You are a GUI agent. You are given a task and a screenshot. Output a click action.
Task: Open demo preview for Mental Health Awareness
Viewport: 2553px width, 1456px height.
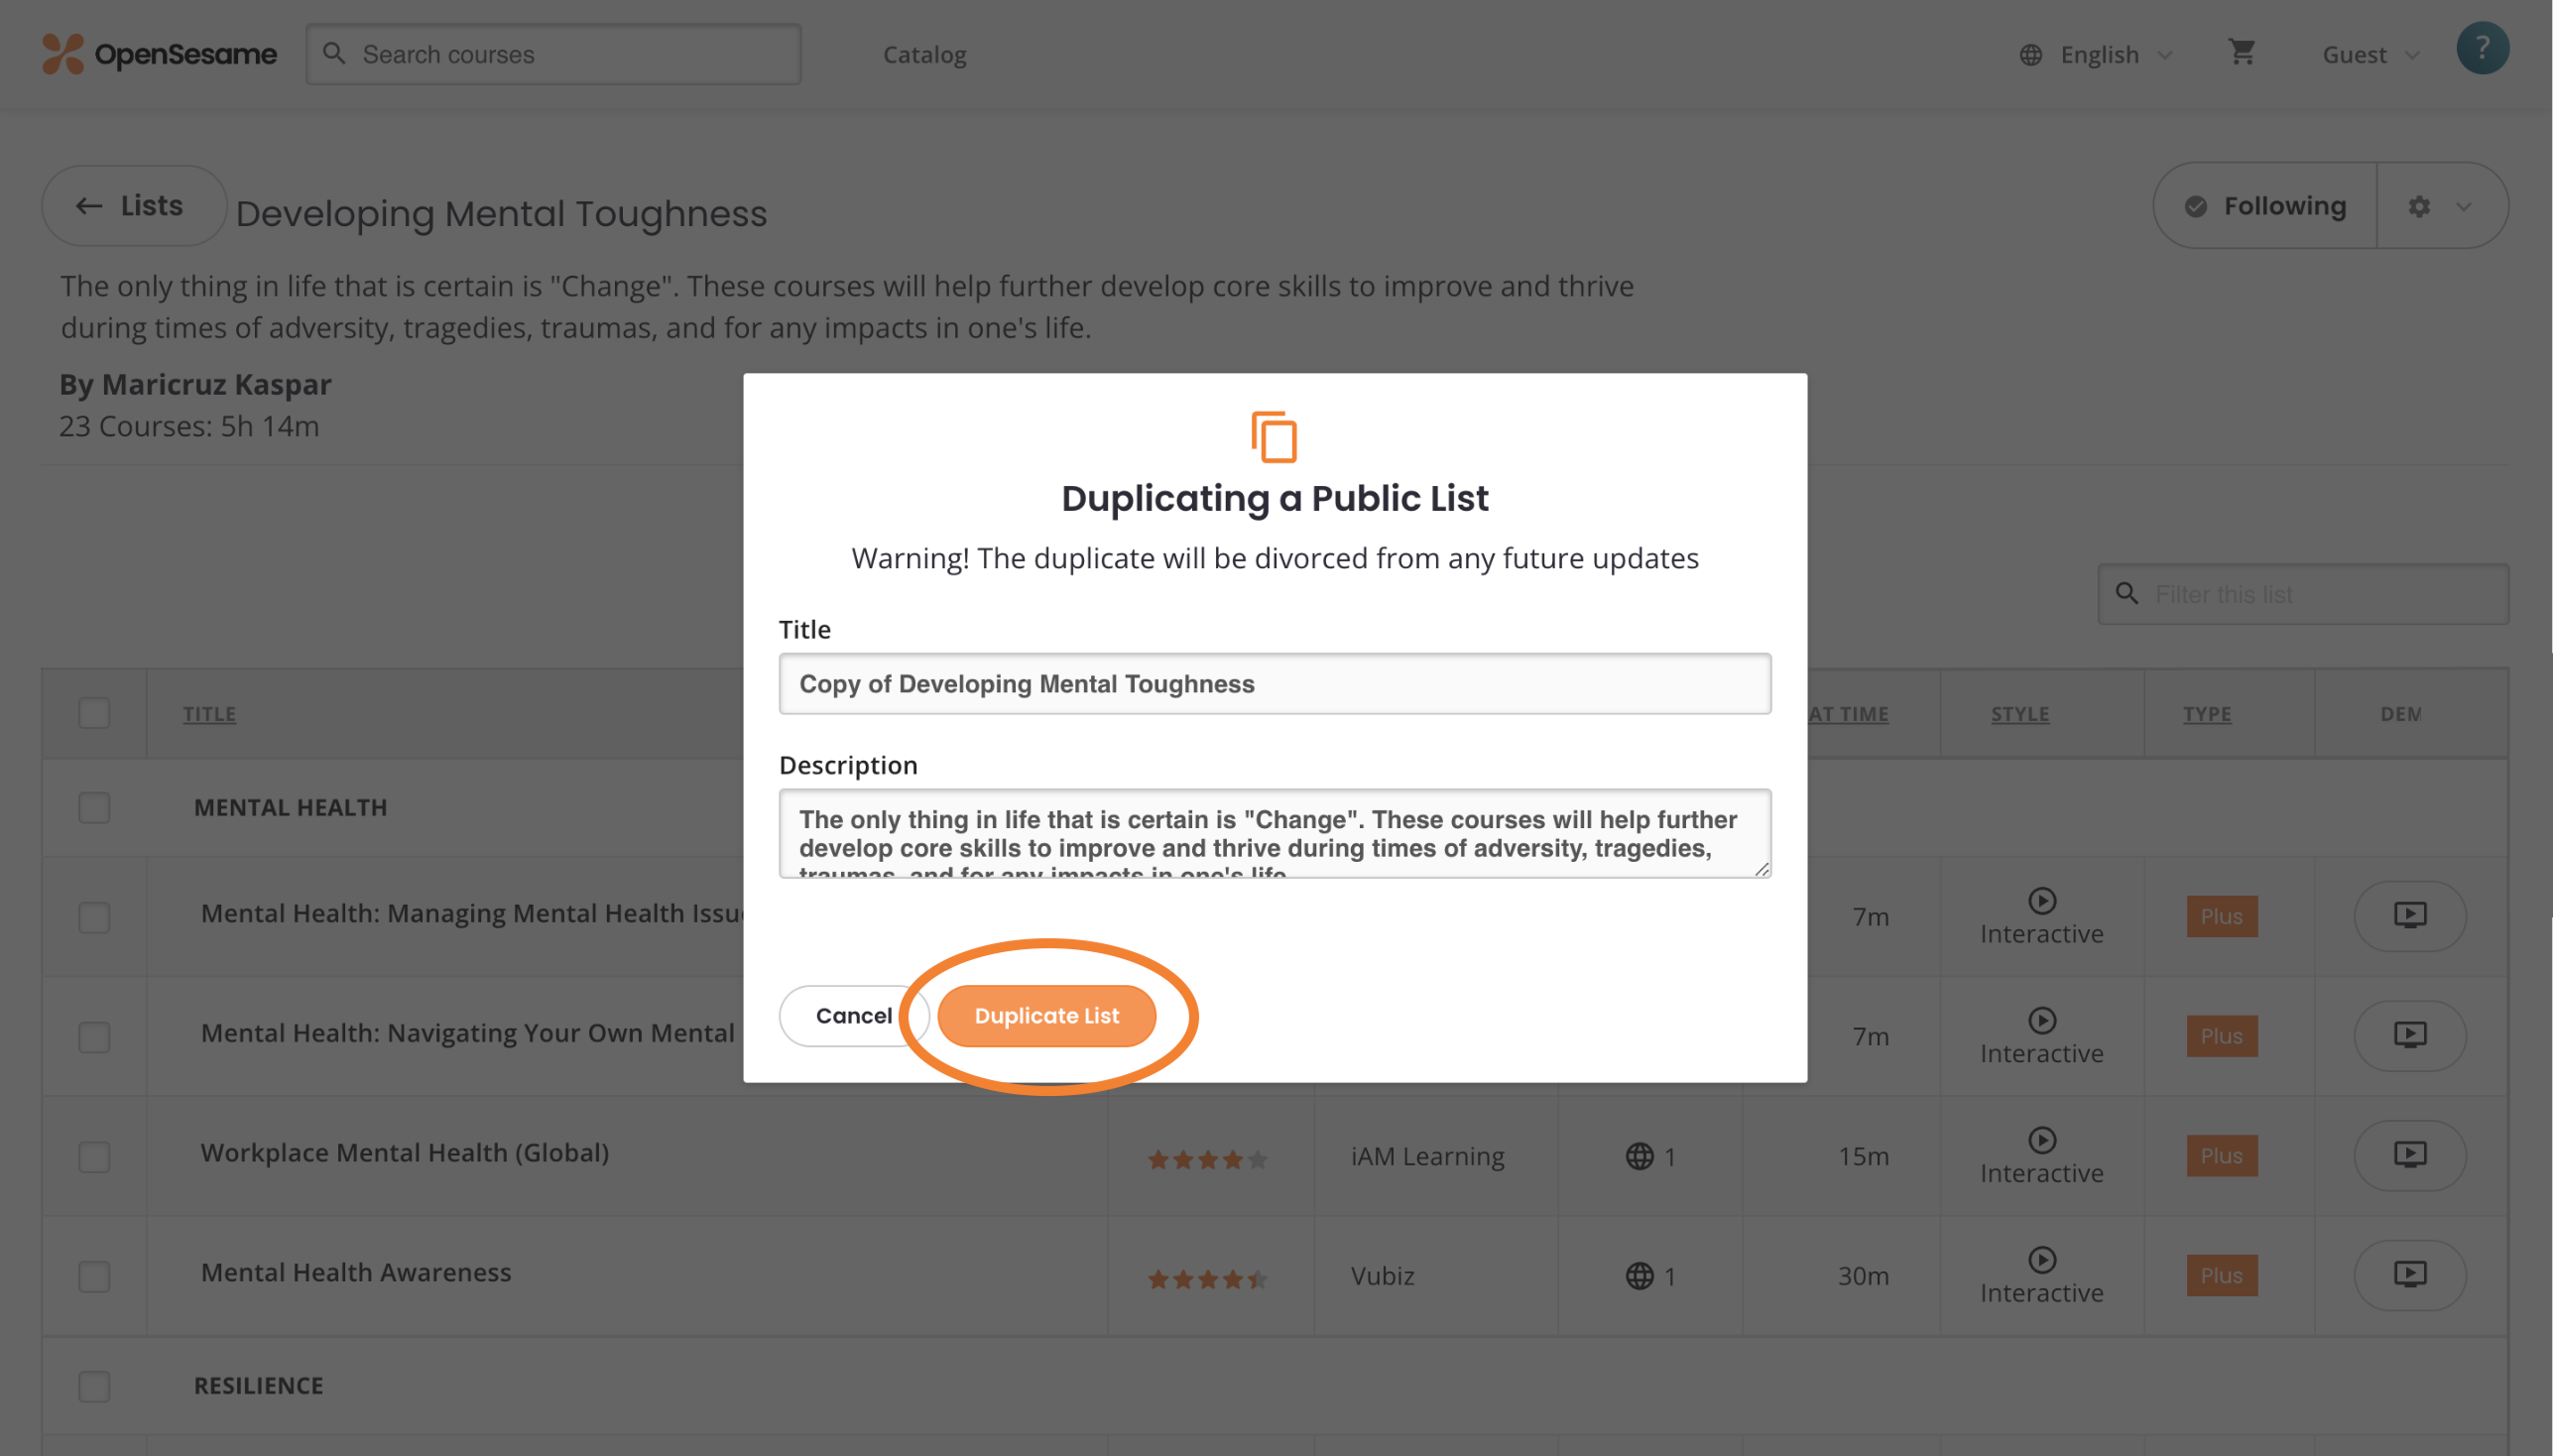[x=2409, y=1275]
